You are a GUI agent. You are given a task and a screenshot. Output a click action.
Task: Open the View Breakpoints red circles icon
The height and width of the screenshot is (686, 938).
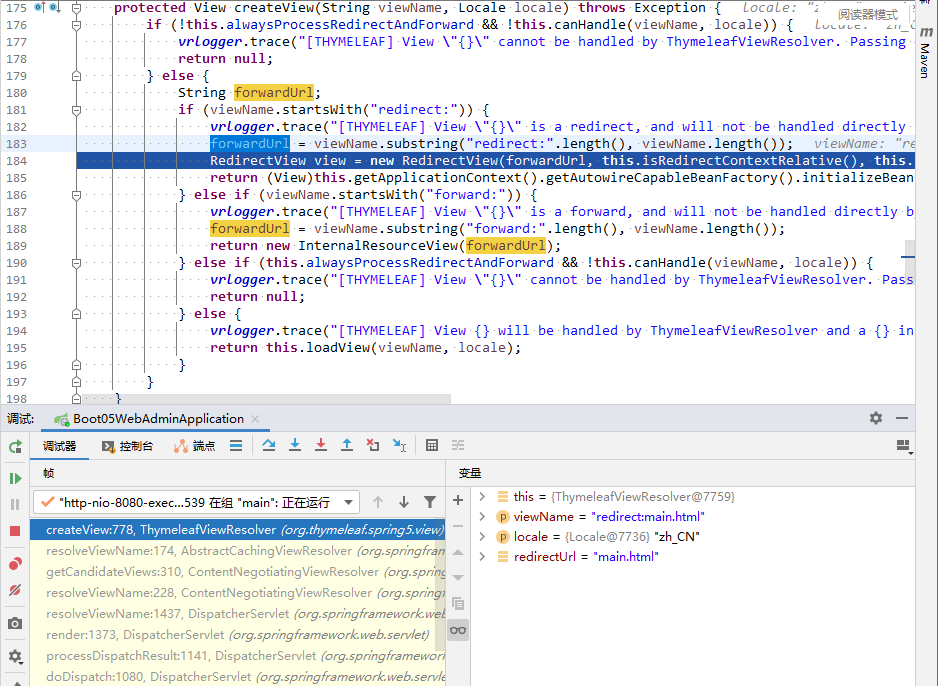16,563
